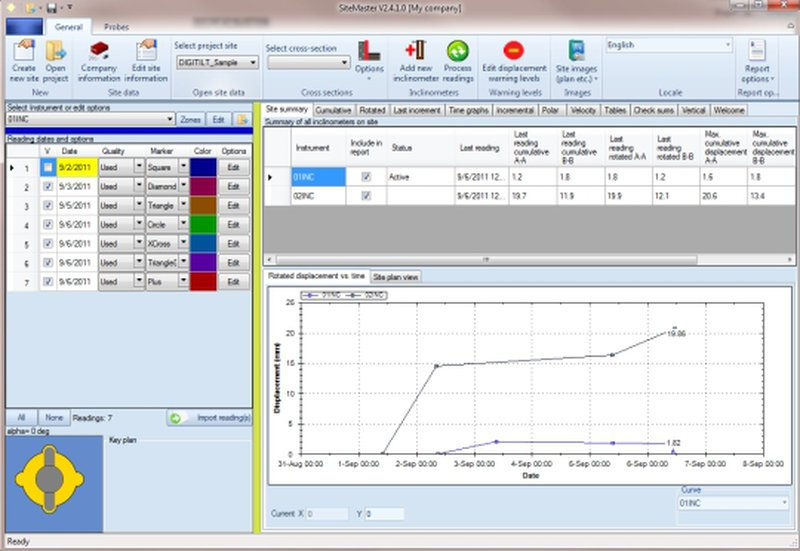
Task: Open instrument selector dropdown showing 01INC
Action: pyautogui.click(x=91, y=119)
